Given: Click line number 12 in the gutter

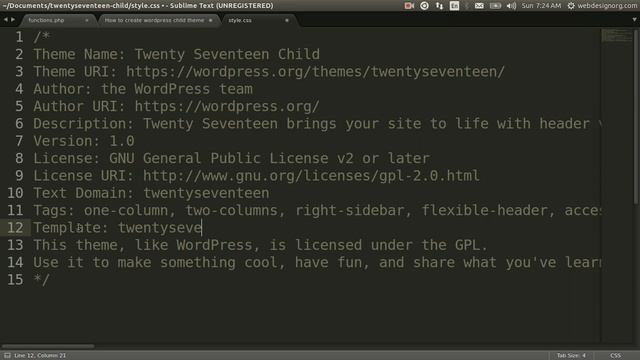Looking at the screenshot, I should click(15, 228).
